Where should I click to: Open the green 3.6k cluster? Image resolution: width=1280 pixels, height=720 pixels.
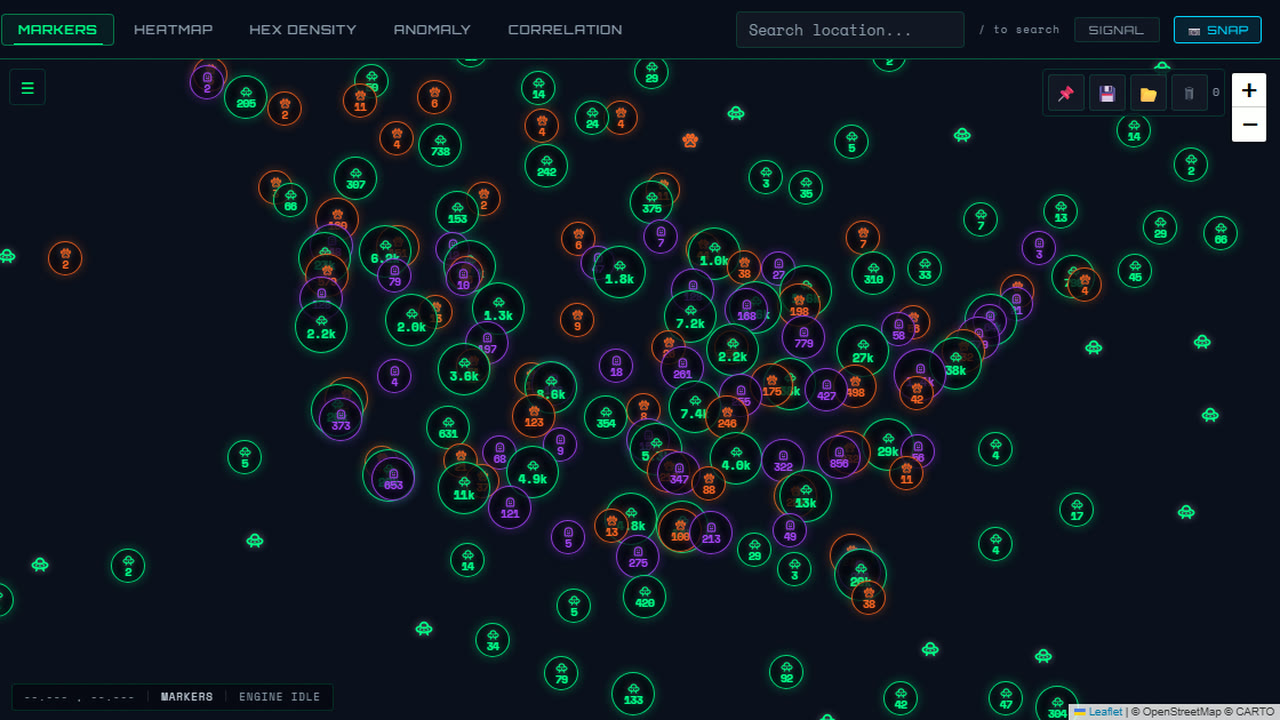(464, 370)
